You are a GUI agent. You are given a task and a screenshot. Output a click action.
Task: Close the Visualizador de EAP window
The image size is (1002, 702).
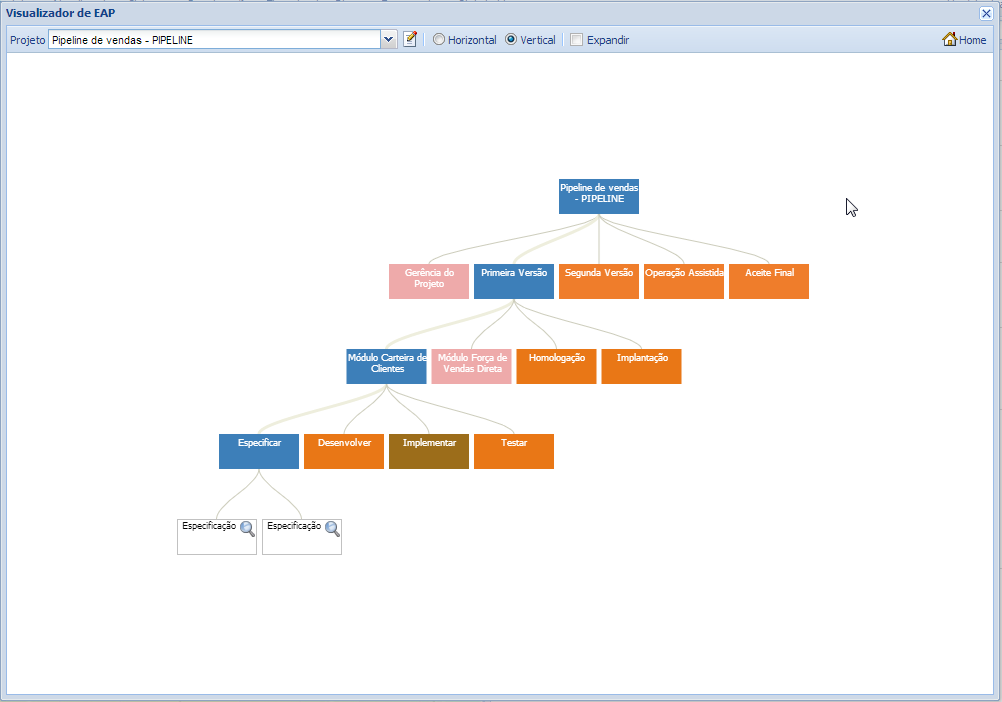(986, 13)
